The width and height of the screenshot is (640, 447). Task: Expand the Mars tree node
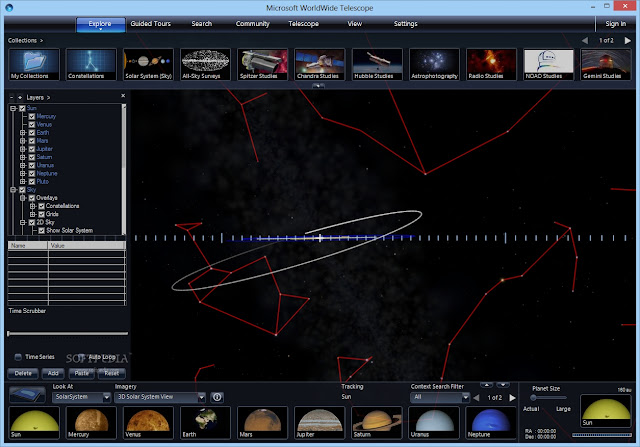pos(23,141)
